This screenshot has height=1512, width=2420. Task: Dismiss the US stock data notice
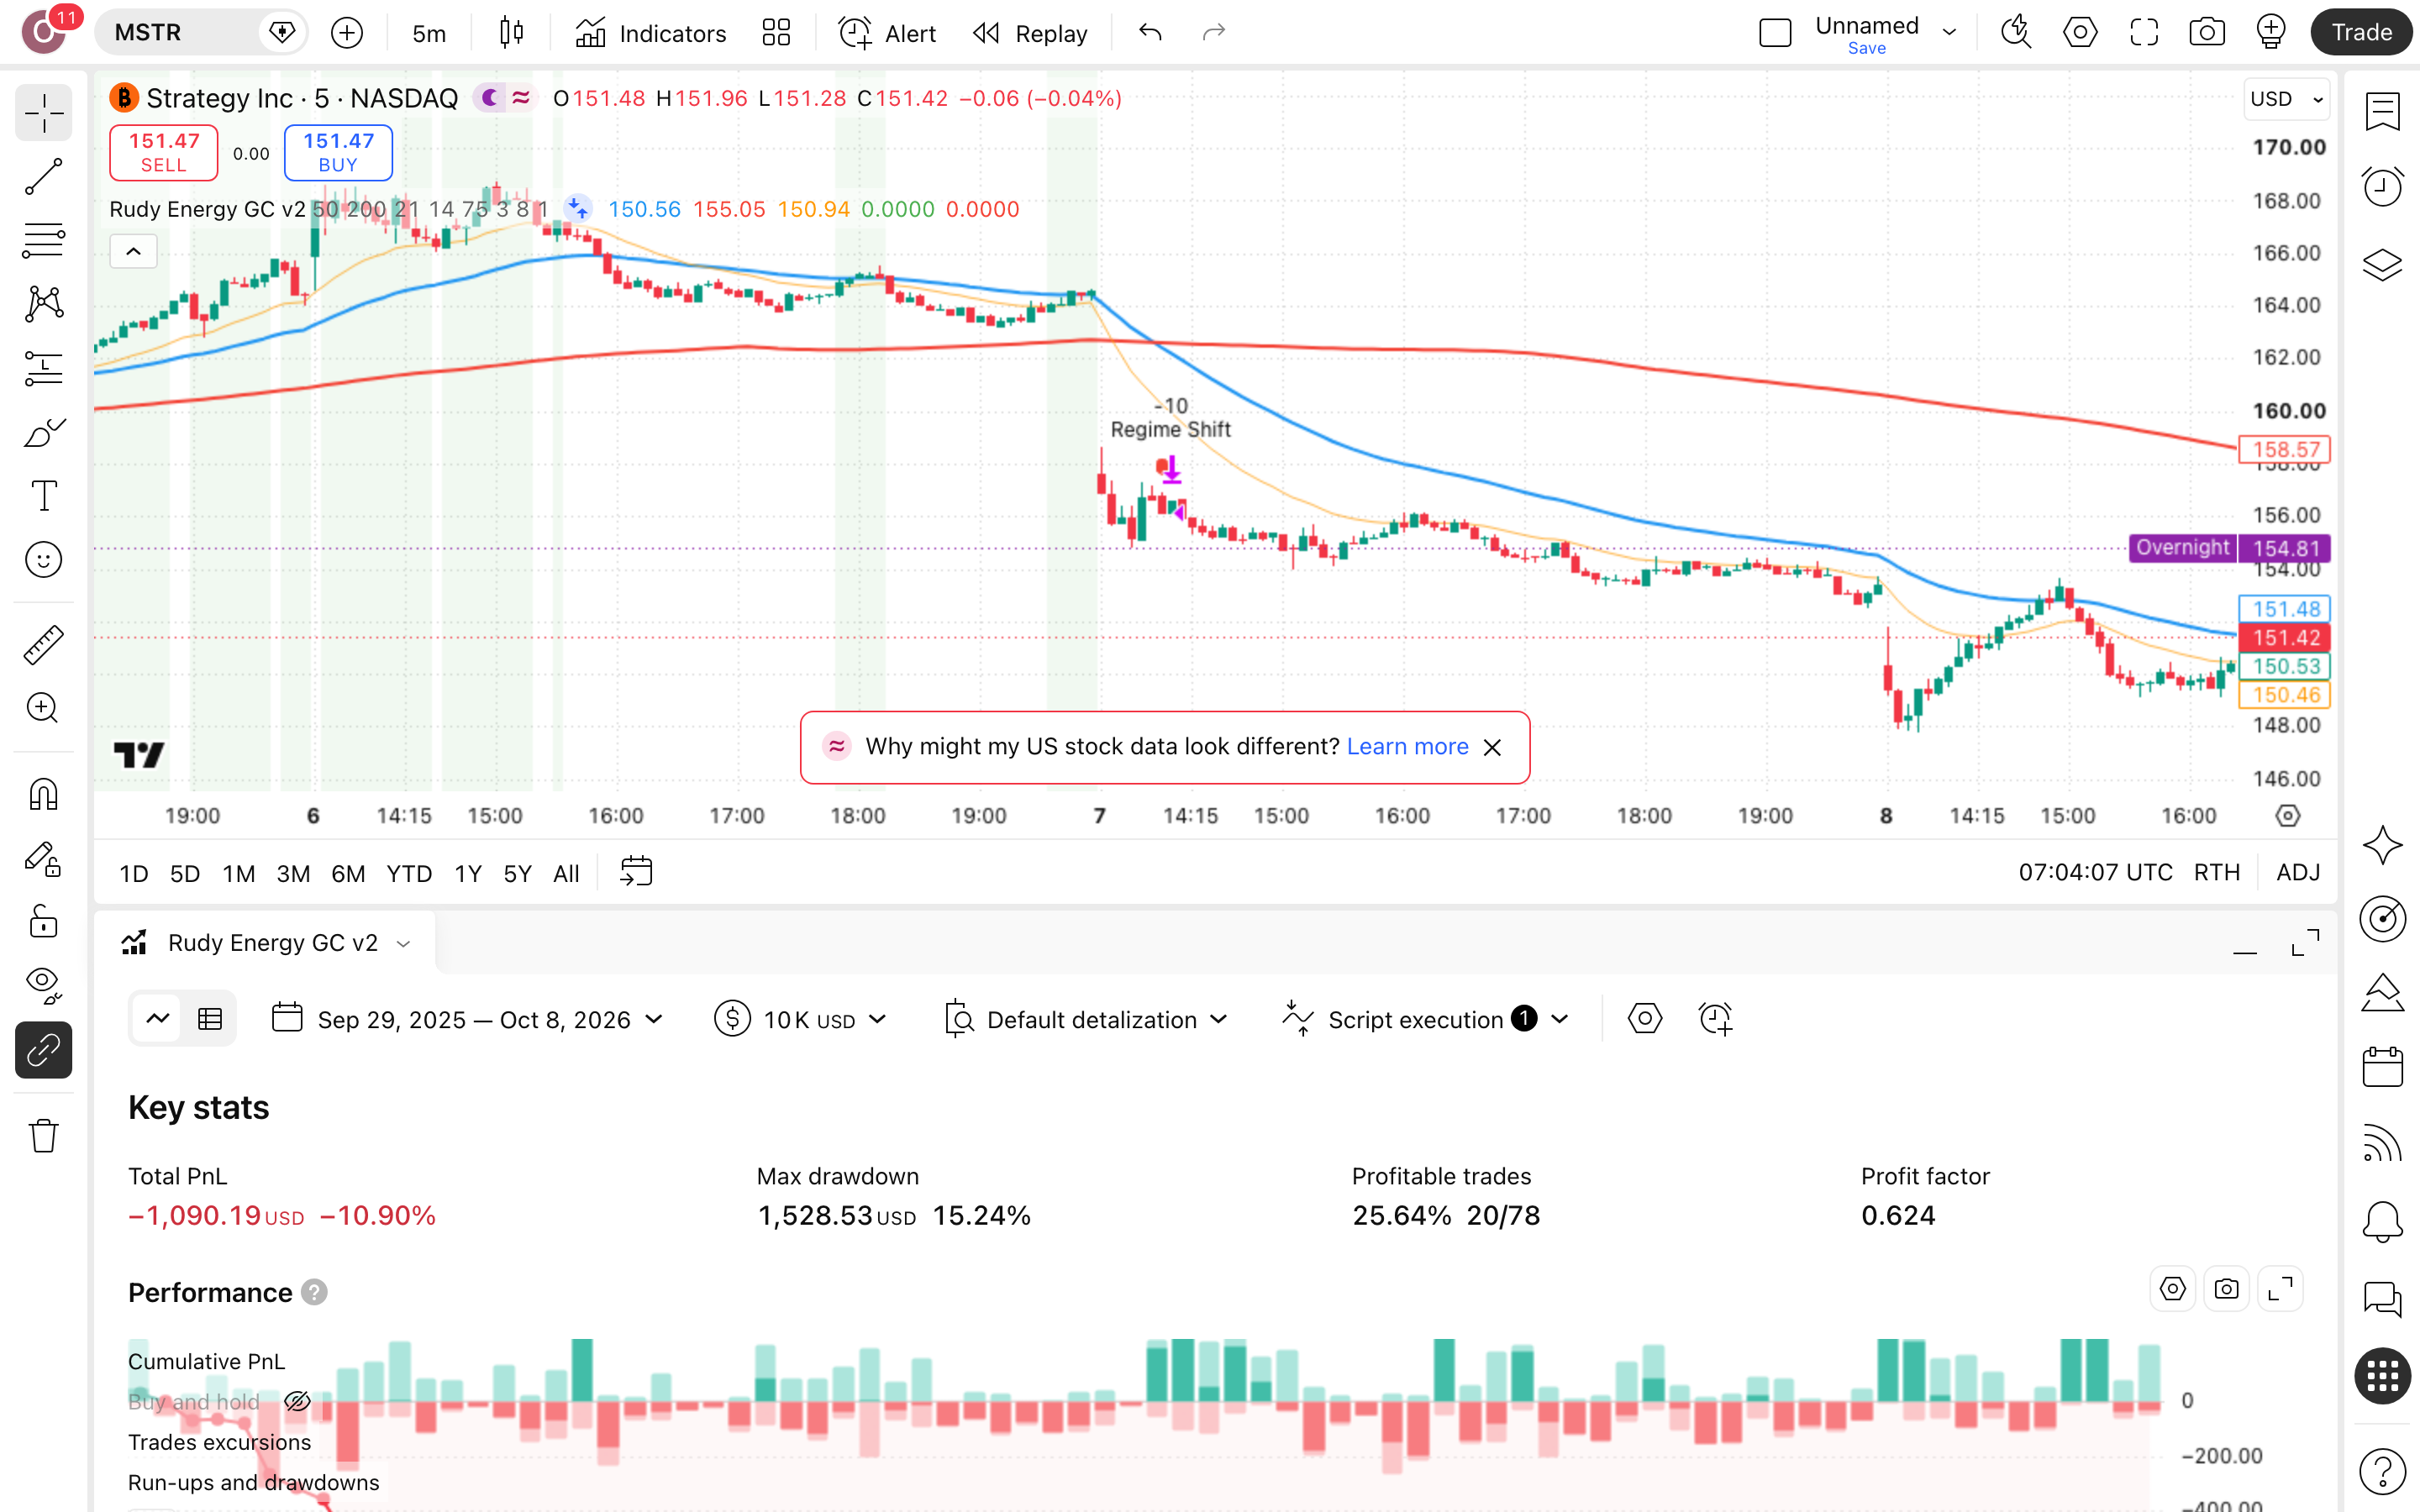pyautogui.click(x=1492, y=747)
